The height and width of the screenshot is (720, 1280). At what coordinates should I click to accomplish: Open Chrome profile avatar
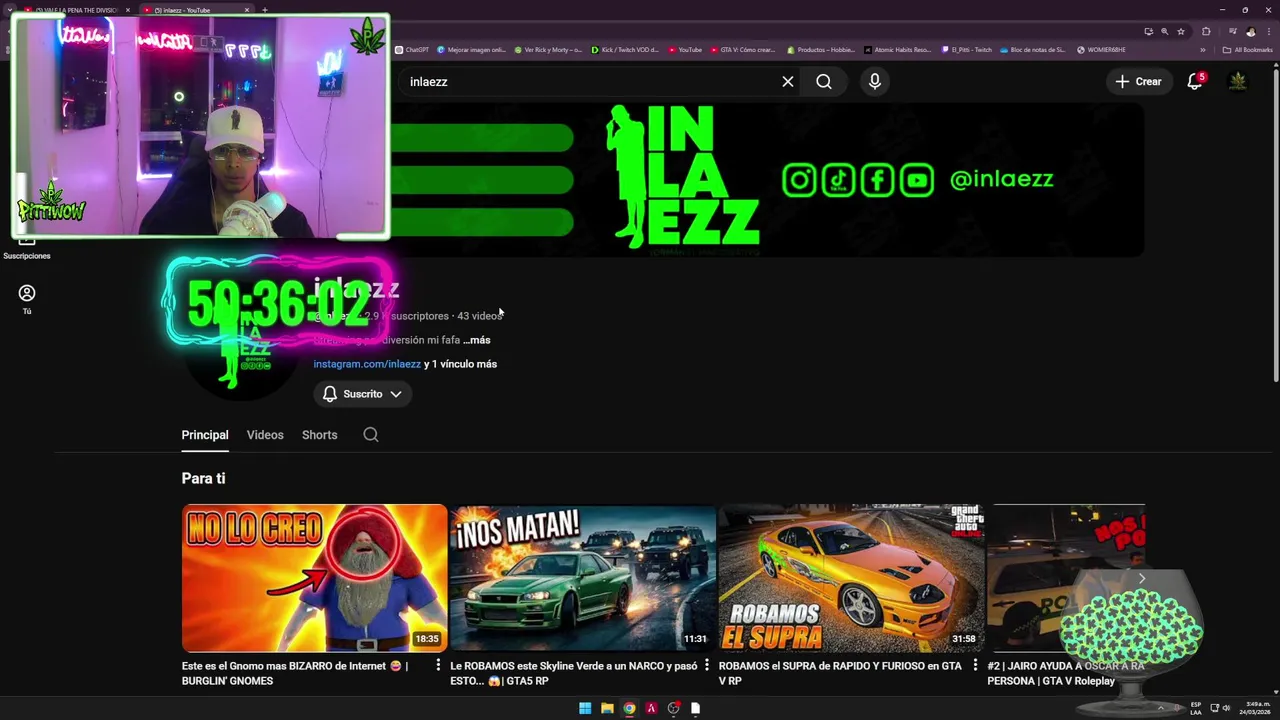point(1250,31)
